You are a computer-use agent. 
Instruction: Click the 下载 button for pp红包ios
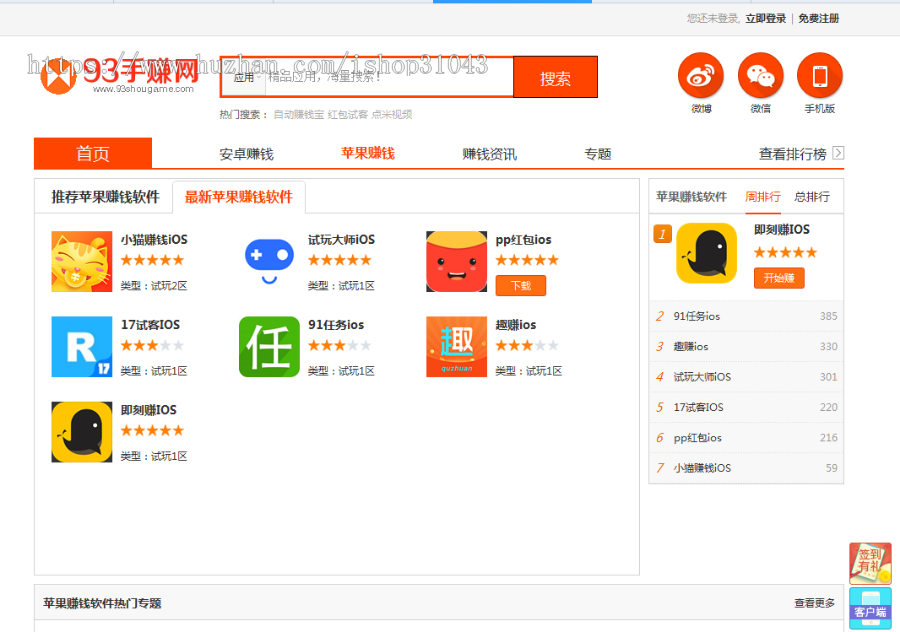click(x=521, y=285)
